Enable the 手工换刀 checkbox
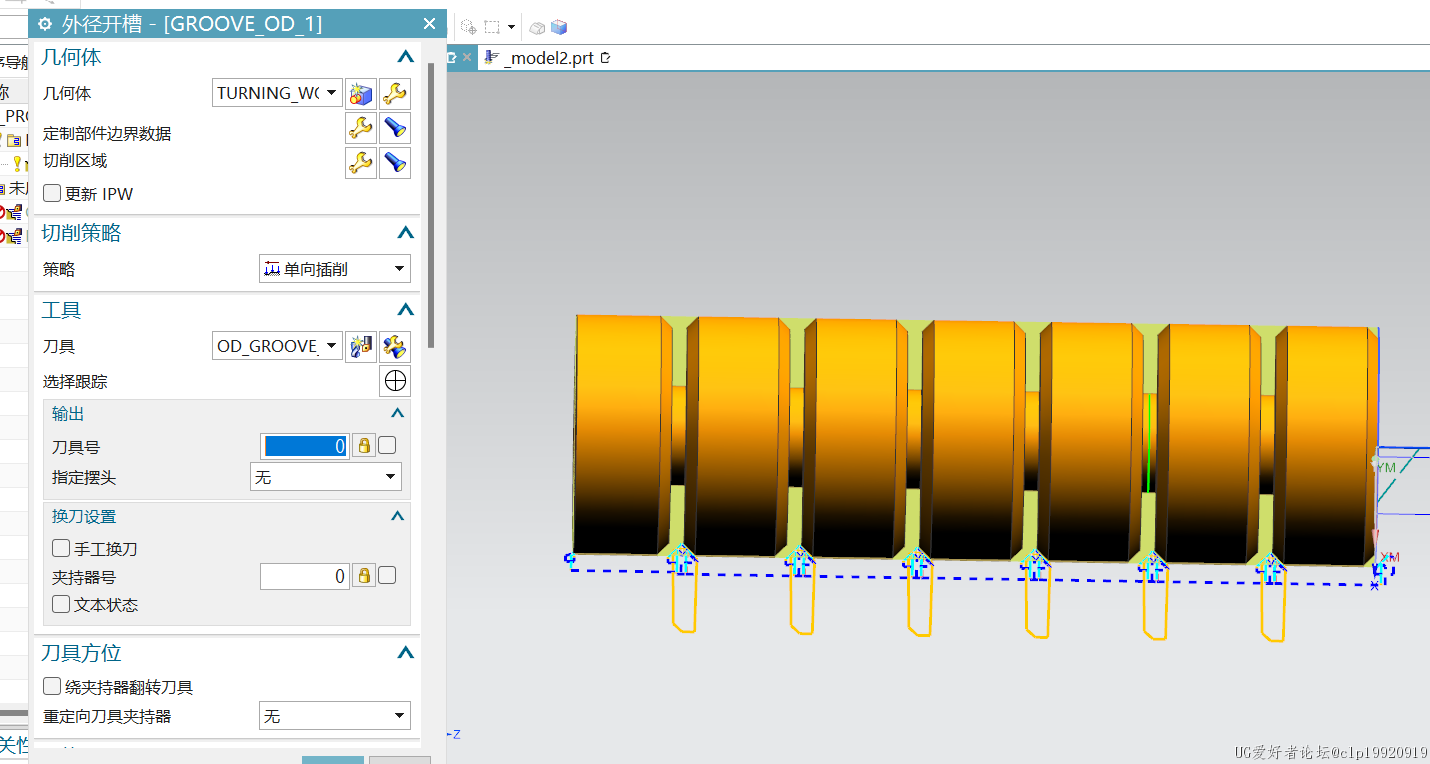The height and width of the screenshot is (764, 1430). pyautogui.click(x=61, y=548)
